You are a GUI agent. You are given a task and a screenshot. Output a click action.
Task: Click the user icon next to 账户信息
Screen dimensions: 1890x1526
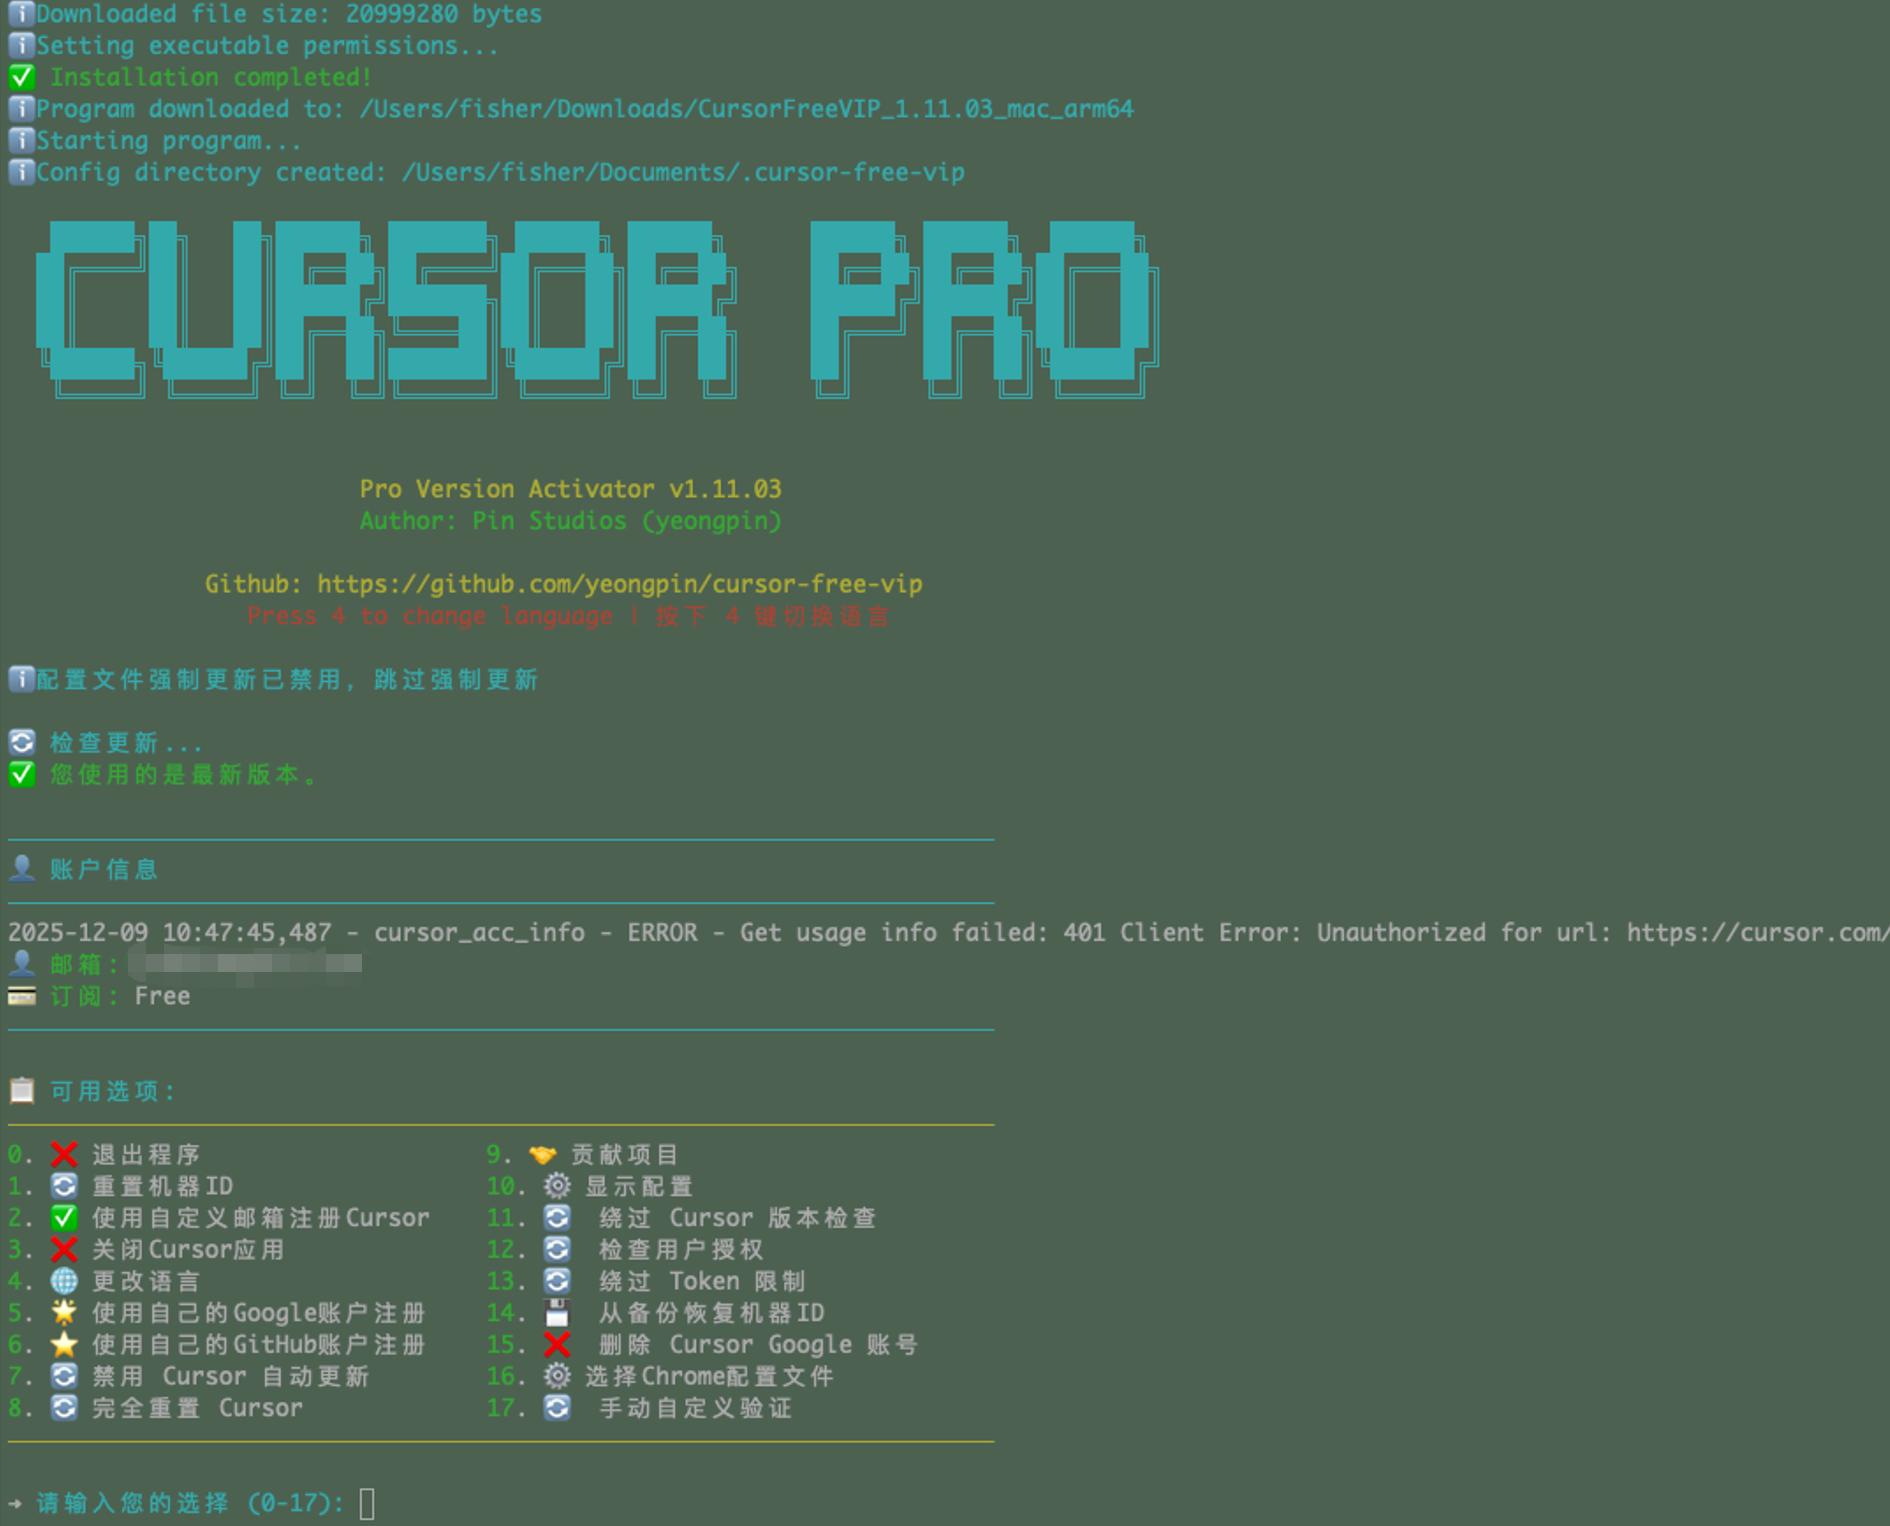22,869
